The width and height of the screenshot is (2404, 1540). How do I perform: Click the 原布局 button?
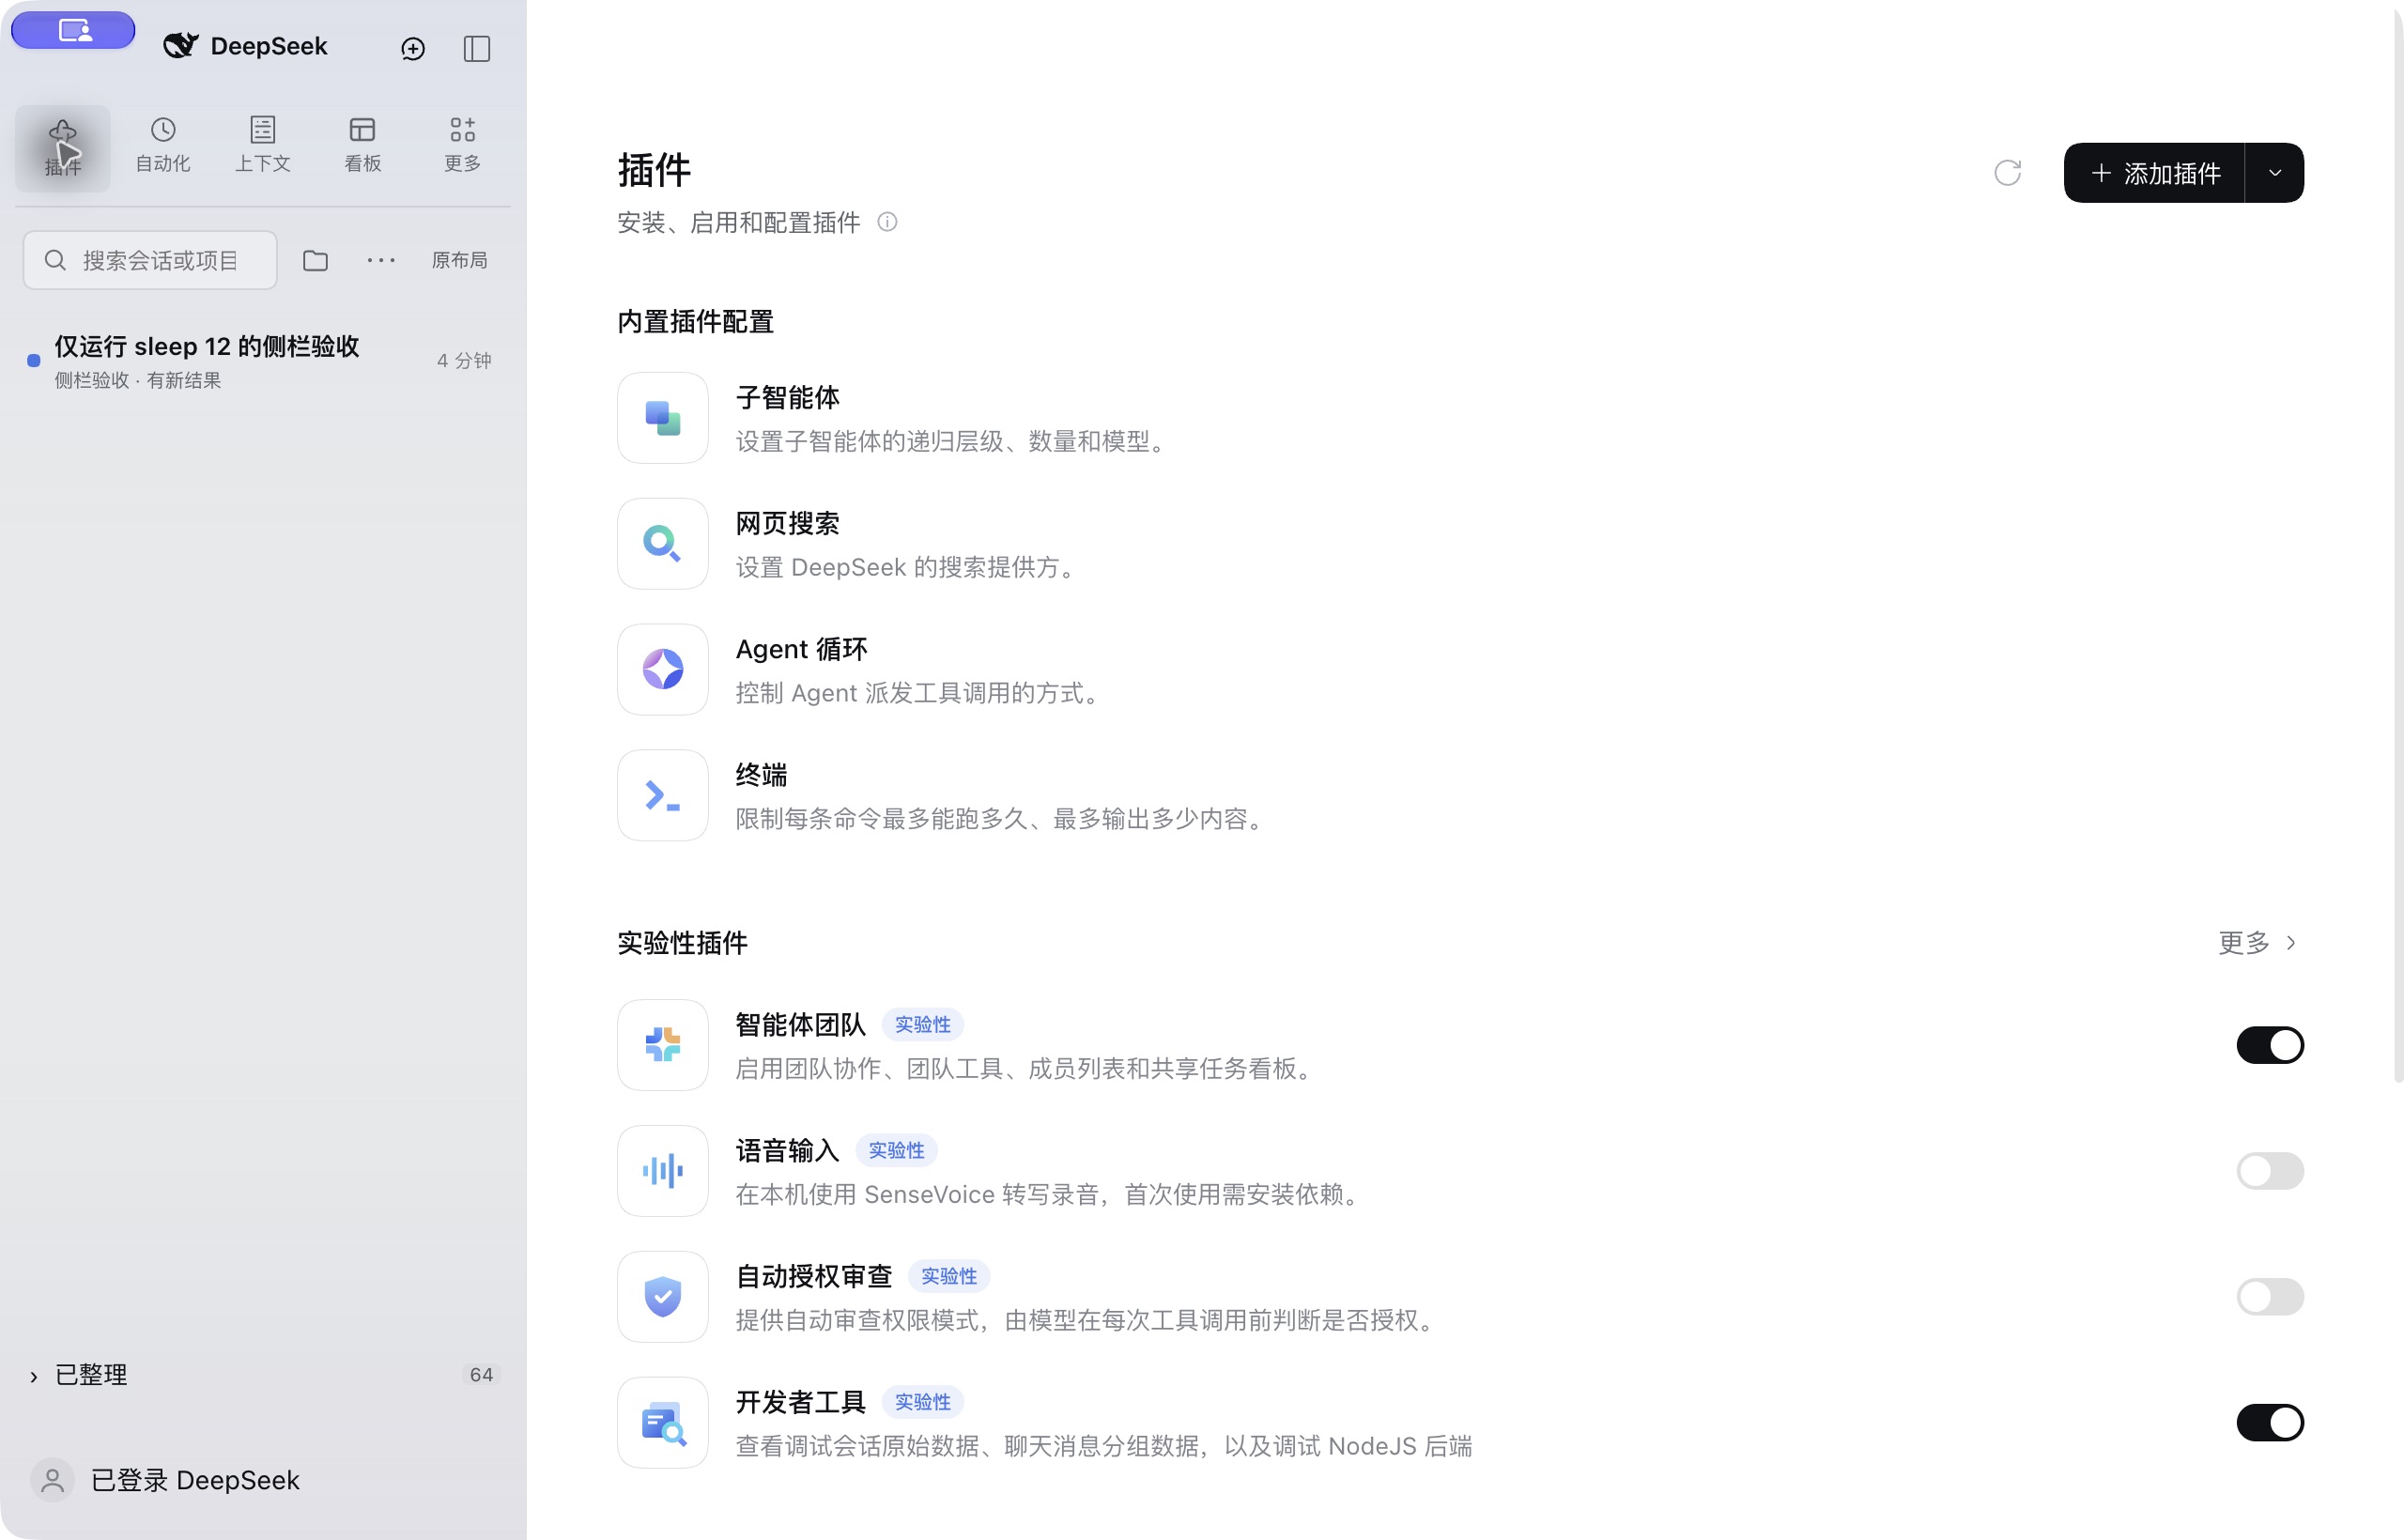(460, 260)
